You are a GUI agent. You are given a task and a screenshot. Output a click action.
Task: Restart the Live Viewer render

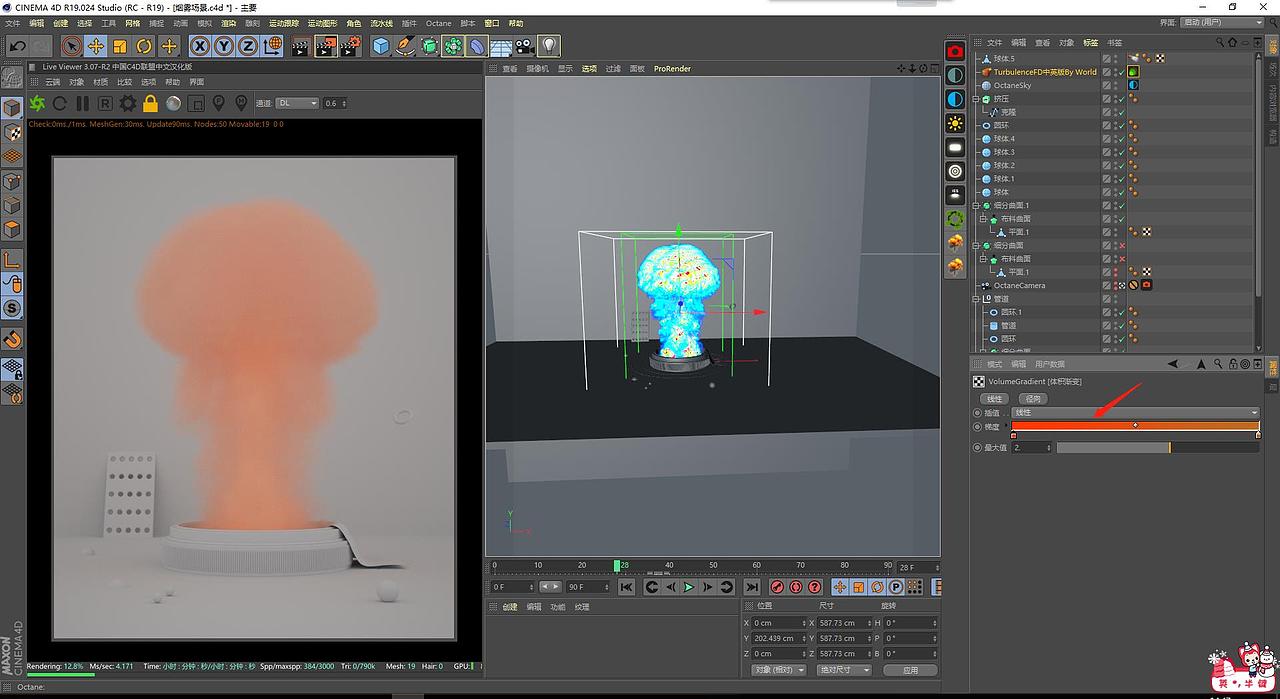(x=60, y=103)
